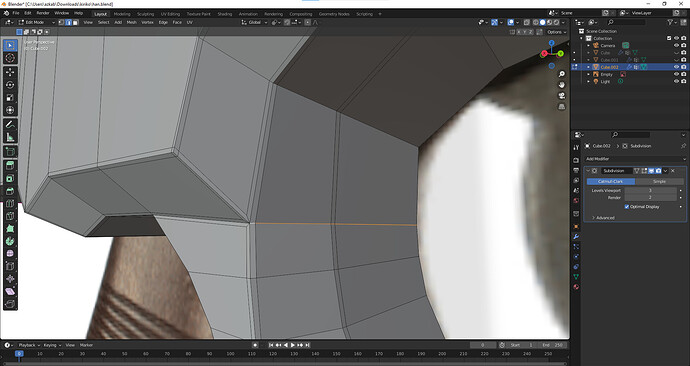The image size is (690, 366).
Task: Select the Edge Slide tool
Action: click(10, 266)
